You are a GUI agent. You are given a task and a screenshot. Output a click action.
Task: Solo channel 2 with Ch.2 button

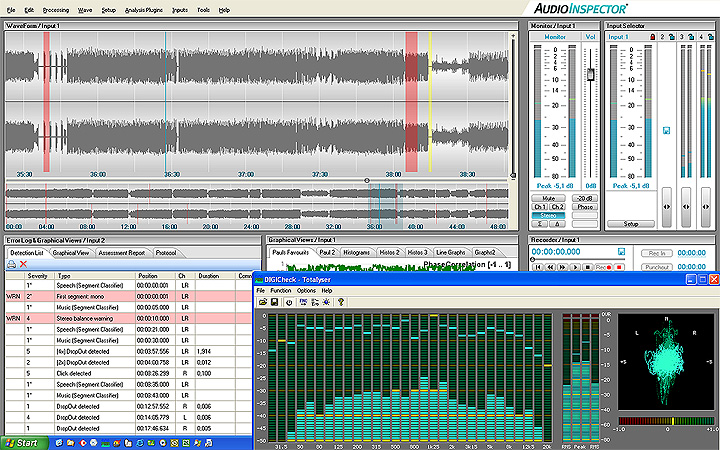(x=557, y=207)
